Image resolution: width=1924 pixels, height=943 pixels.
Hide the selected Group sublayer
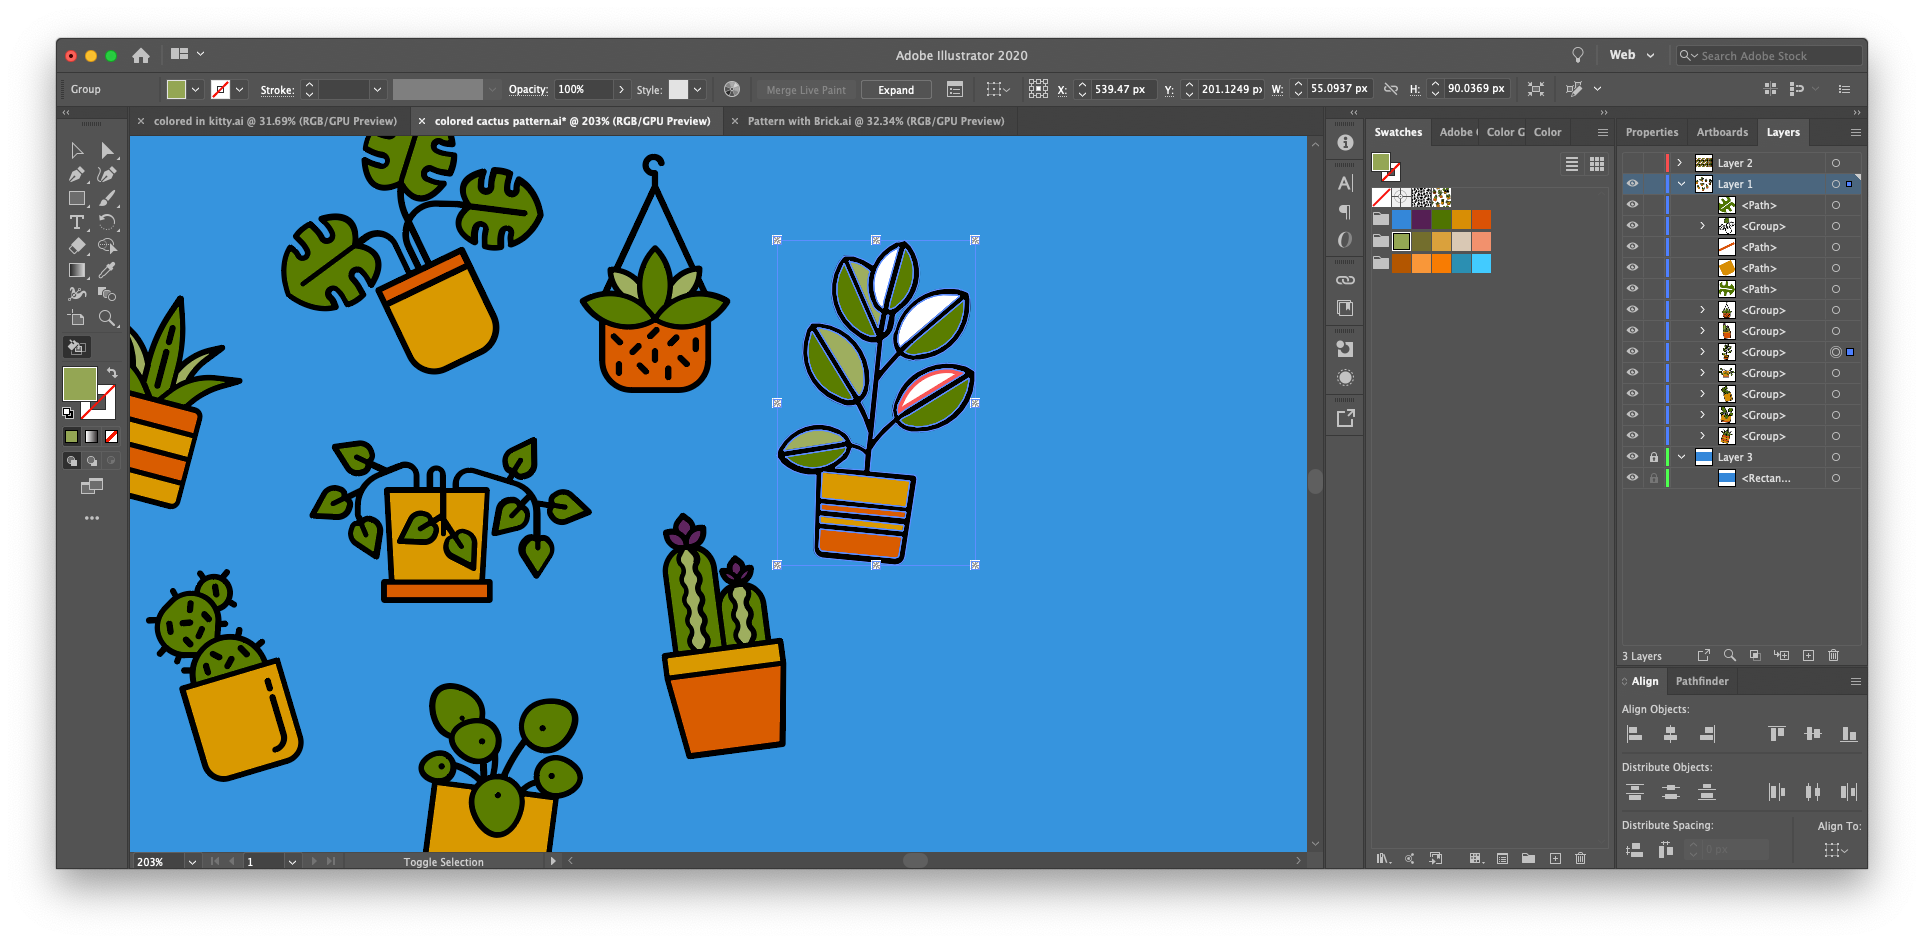[x=1632, y=352]
